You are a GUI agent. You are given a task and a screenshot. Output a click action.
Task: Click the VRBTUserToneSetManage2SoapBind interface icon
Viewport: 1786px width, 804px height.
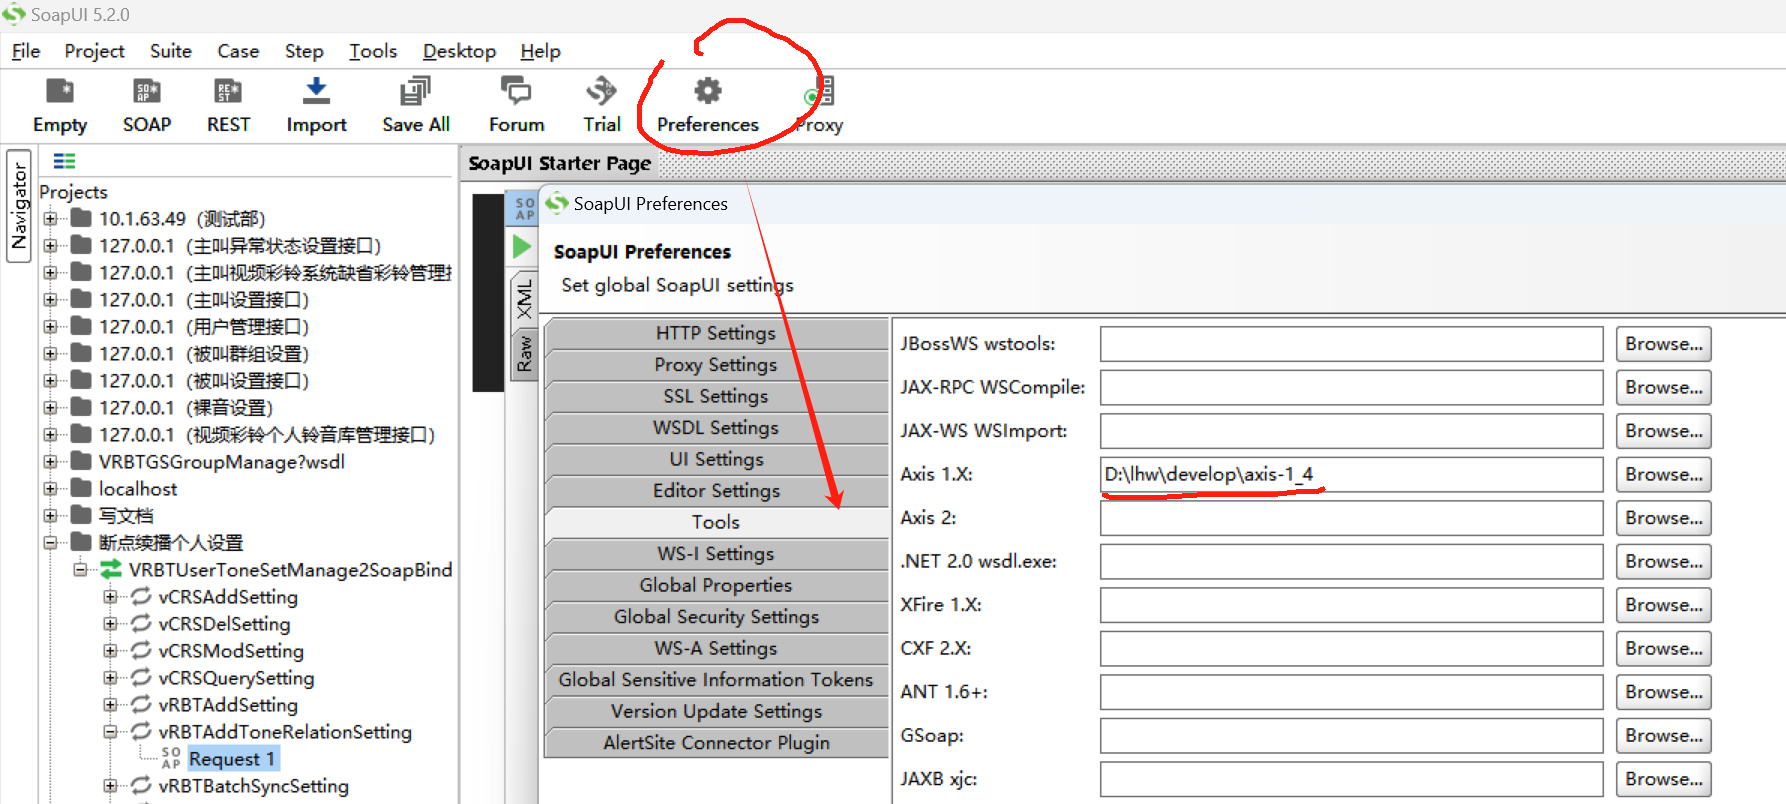pyautogui.click(x=111, y=570)
